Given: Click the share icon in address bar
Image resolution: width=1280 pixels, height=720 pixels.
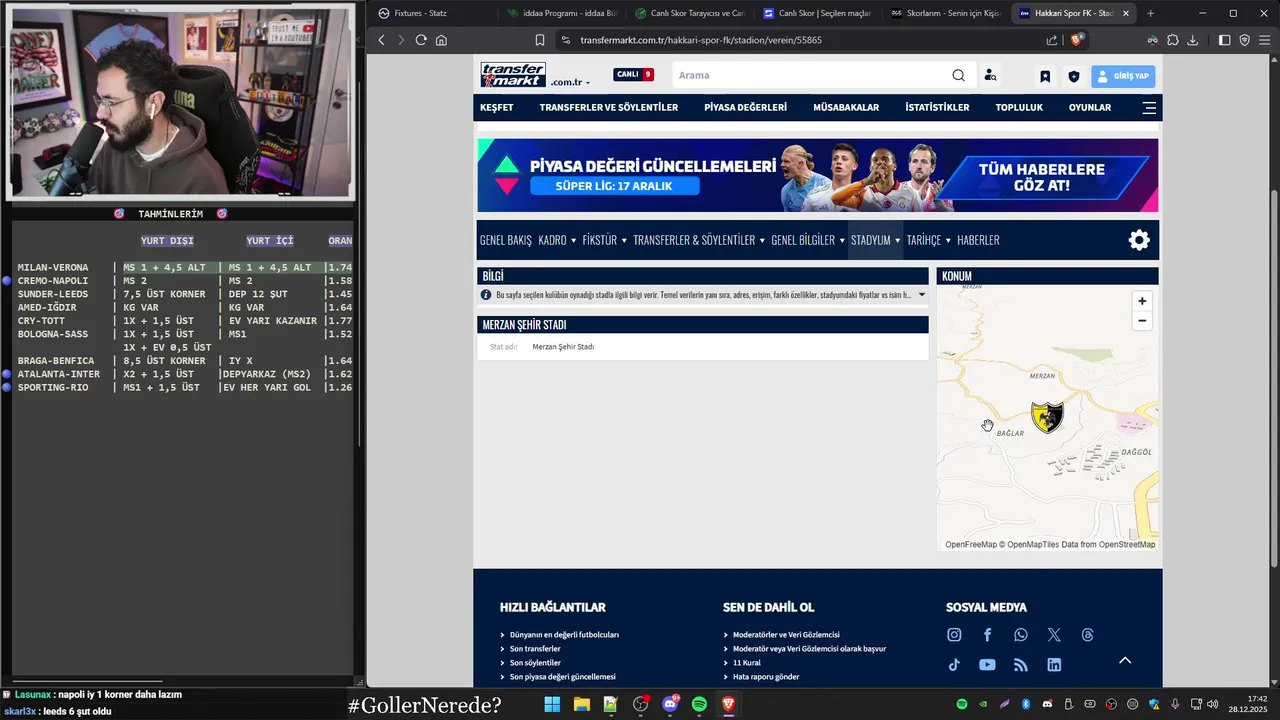Looking at the screenshot, I should pyautogui.click(x=1052, y=40).
